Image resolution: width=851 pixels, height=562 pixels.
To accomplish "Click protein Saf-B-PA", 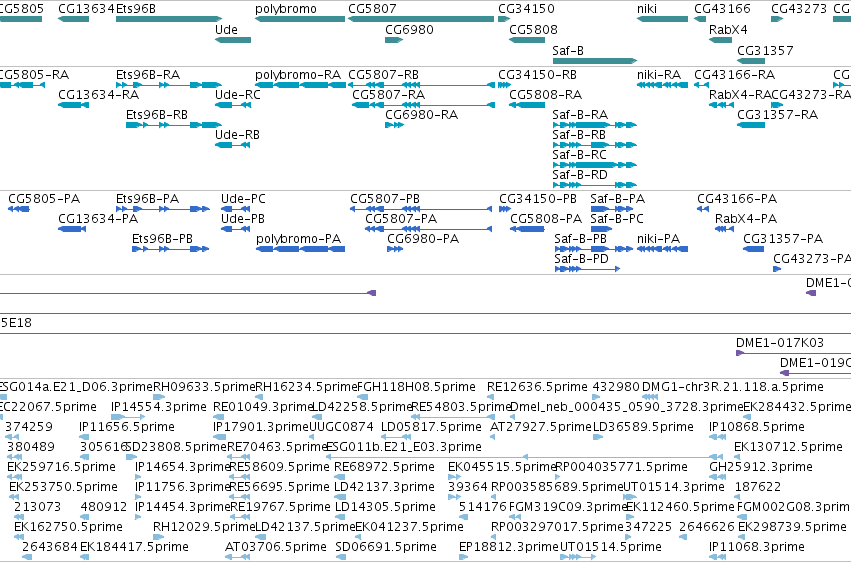I will point(612,209).
